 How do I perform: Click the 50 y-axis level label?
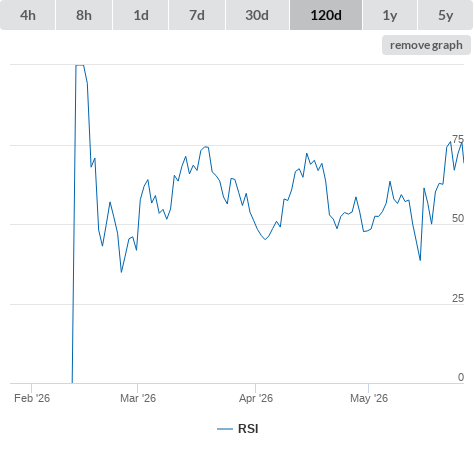pos(458,218)
